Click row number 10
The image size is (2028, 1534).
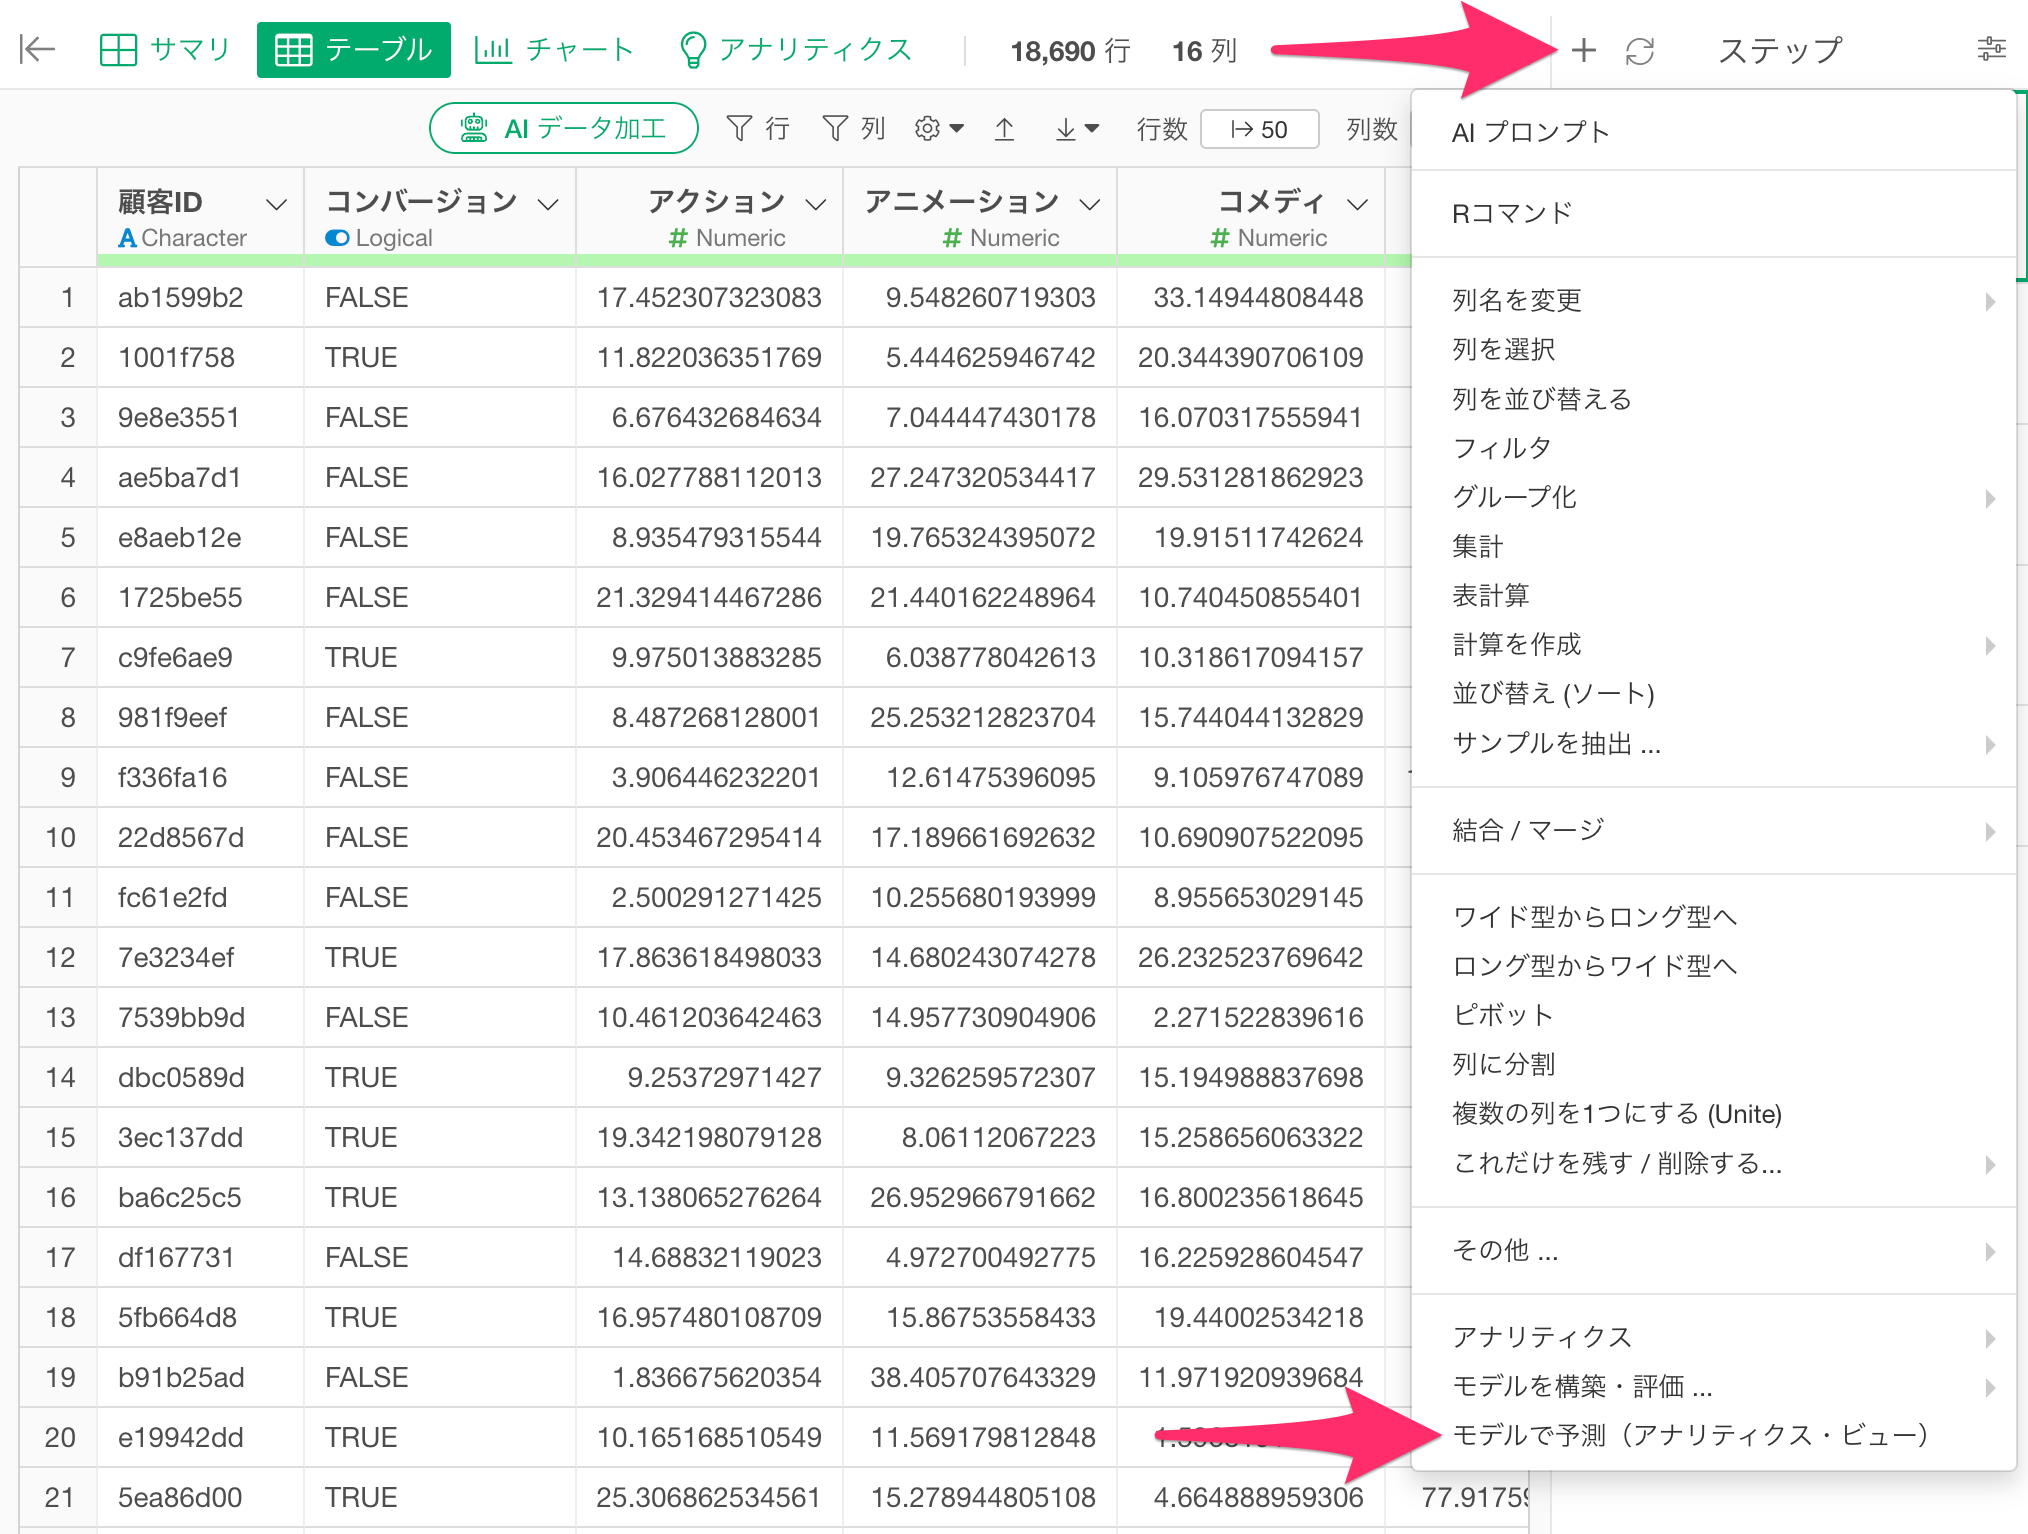coord(59,837)
